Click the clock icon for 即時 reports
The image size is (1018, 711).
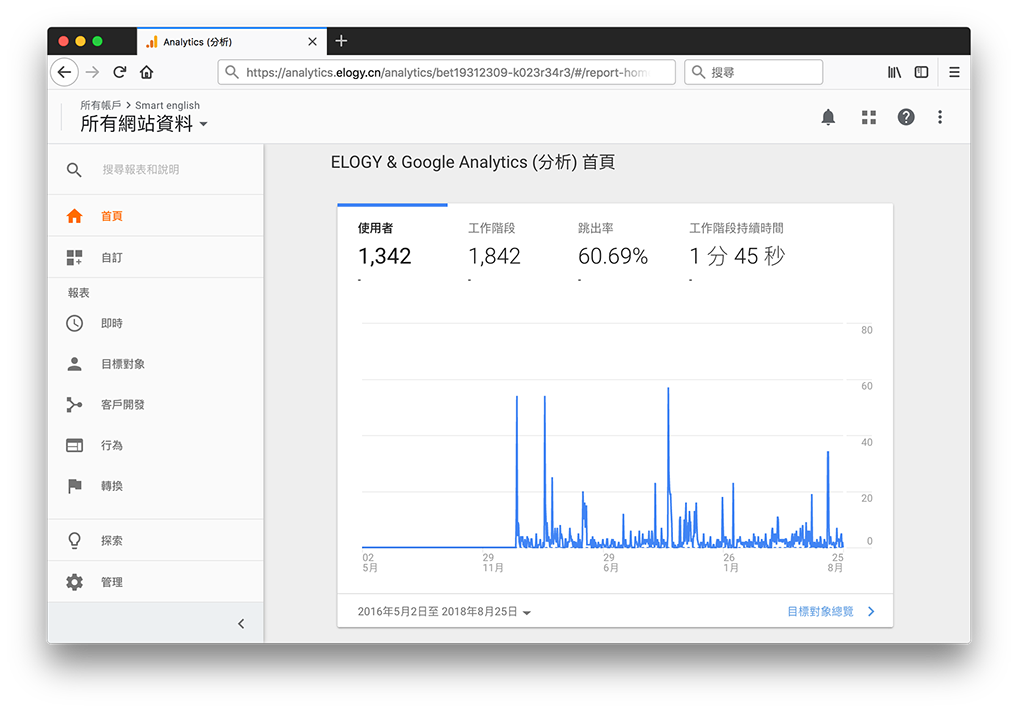[x=75, y=323]
